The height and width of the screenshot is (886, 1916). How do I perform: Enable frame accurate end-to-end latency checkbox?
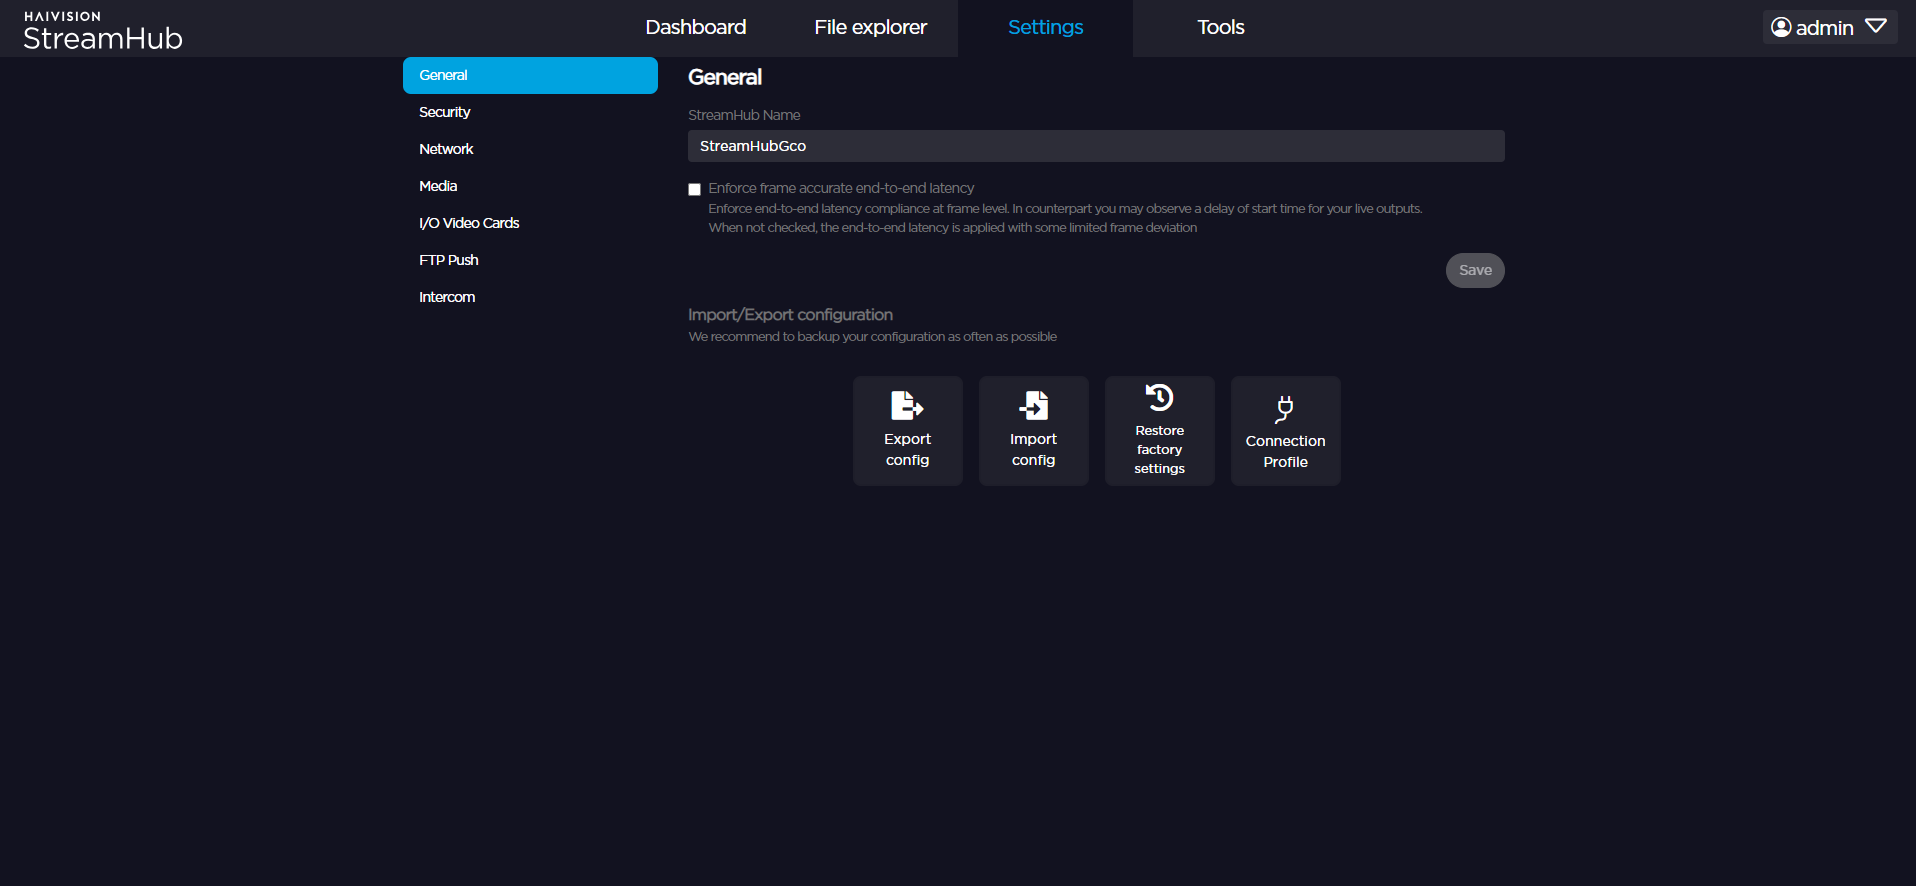(694, 189)
